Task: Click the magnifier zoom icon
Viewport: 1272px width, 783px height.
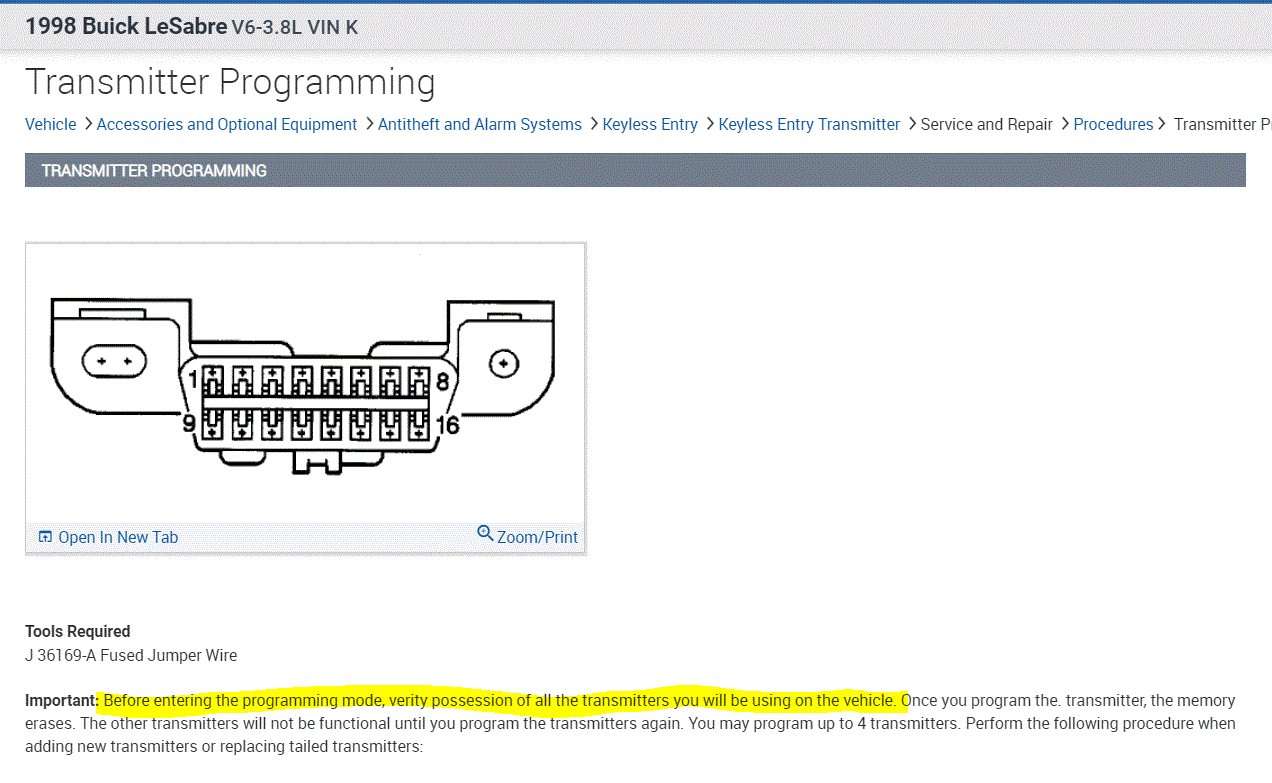Action: click(x=485, y=534)
